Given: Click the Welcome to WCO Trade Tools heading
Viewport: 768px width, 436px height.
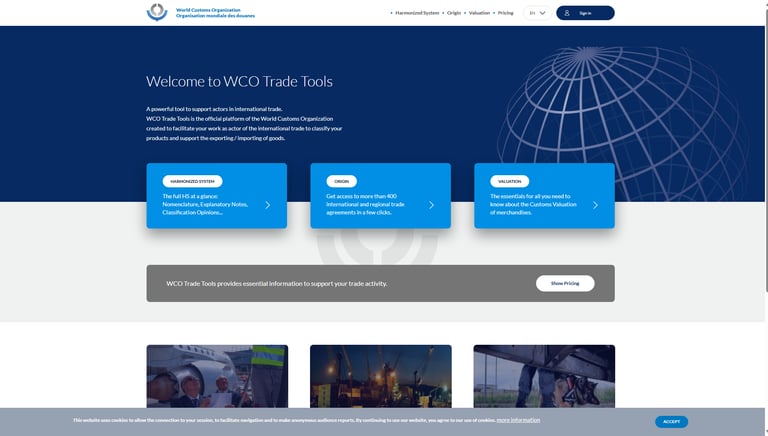Looking at the screenshot, I should [240, 81].
